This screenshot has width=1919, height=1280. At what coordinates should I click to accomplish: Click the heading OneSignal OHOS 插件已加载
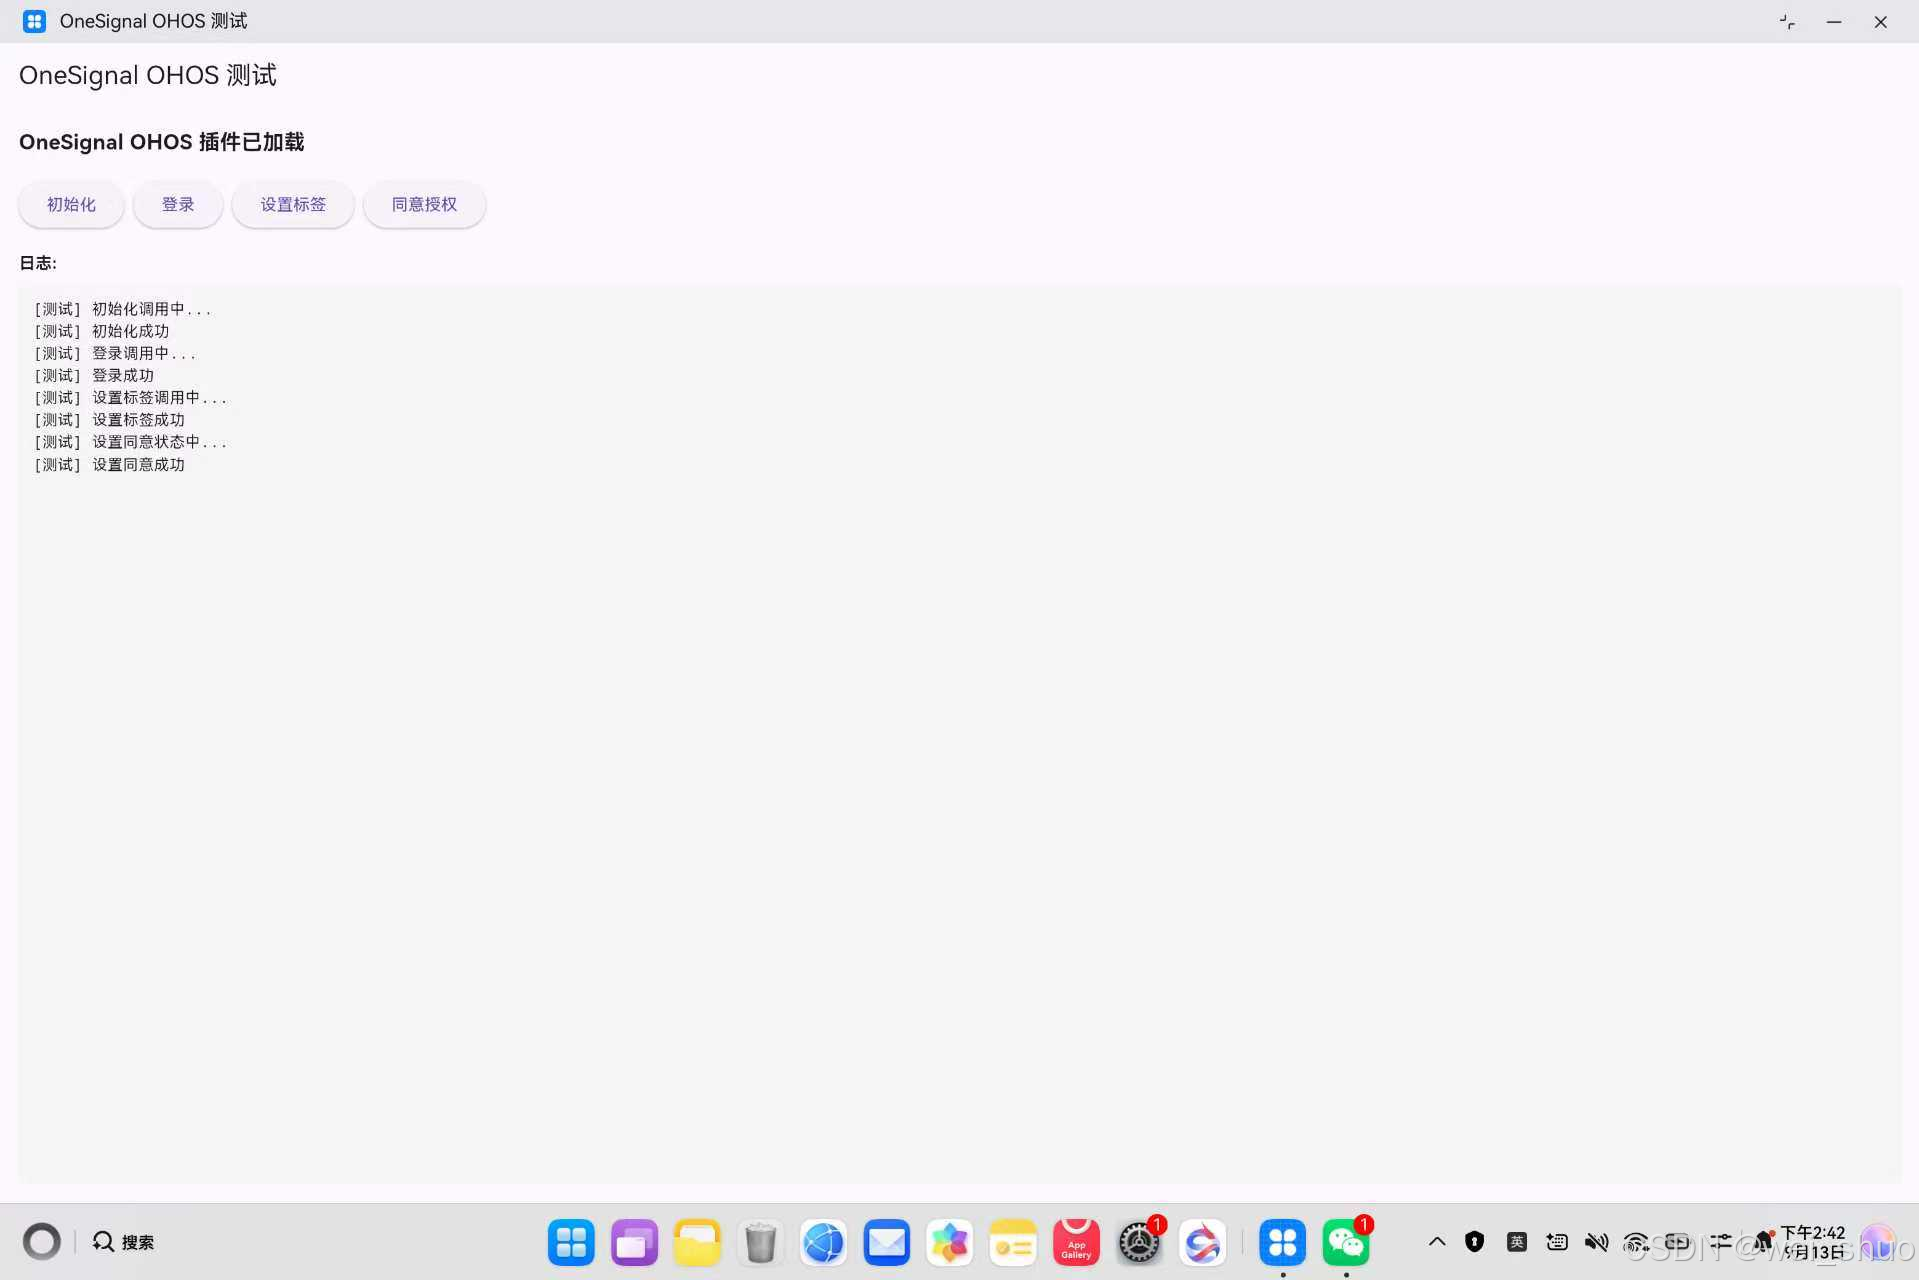pos(162,142)
